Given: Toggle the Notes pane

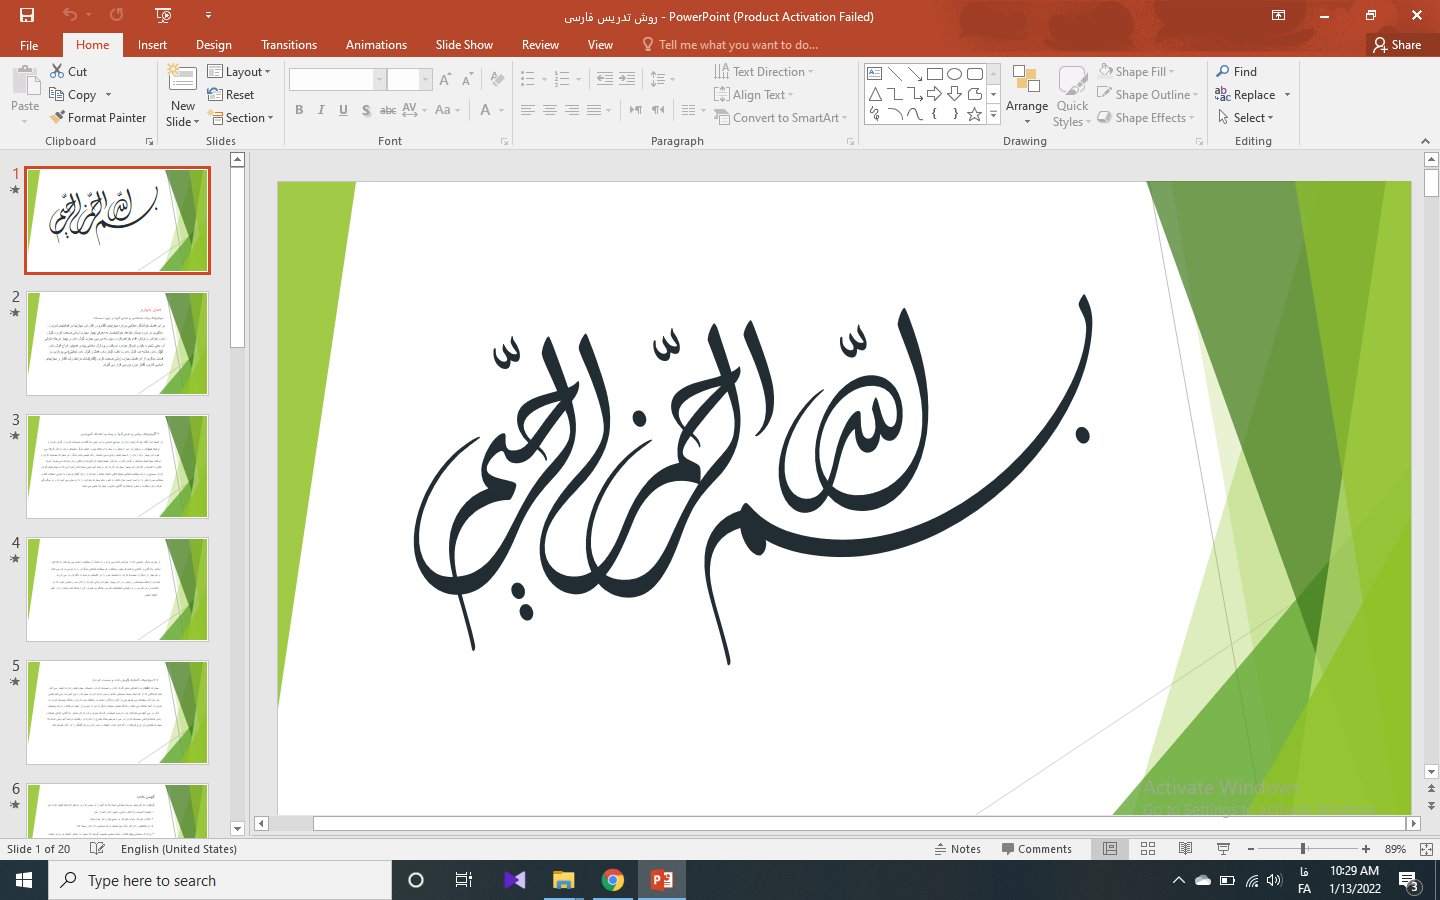Looking at the screenshot, I should 957,849.
